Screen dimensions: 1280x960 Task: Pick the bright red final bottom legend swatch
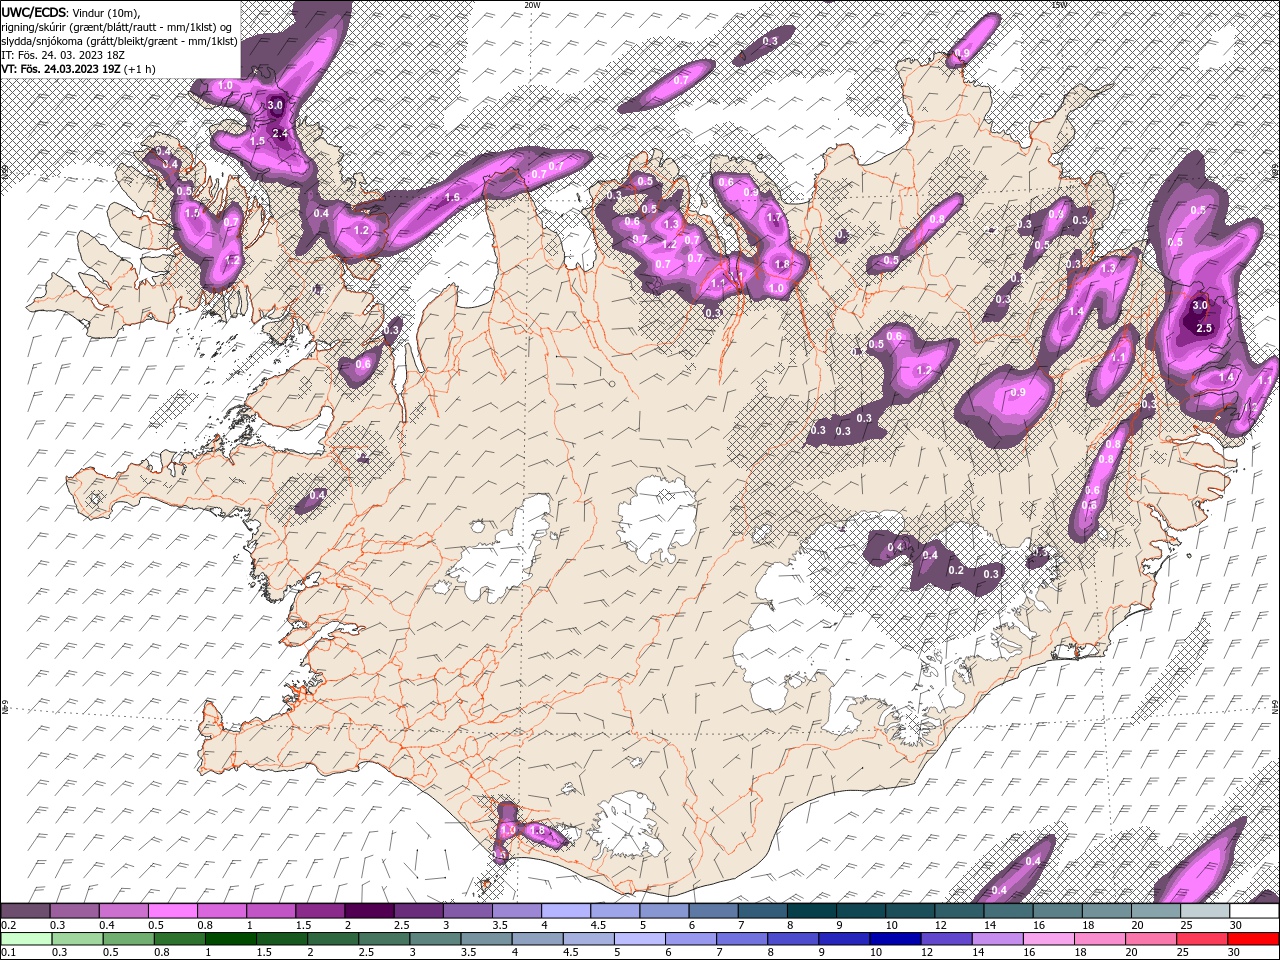(1254, 938)
